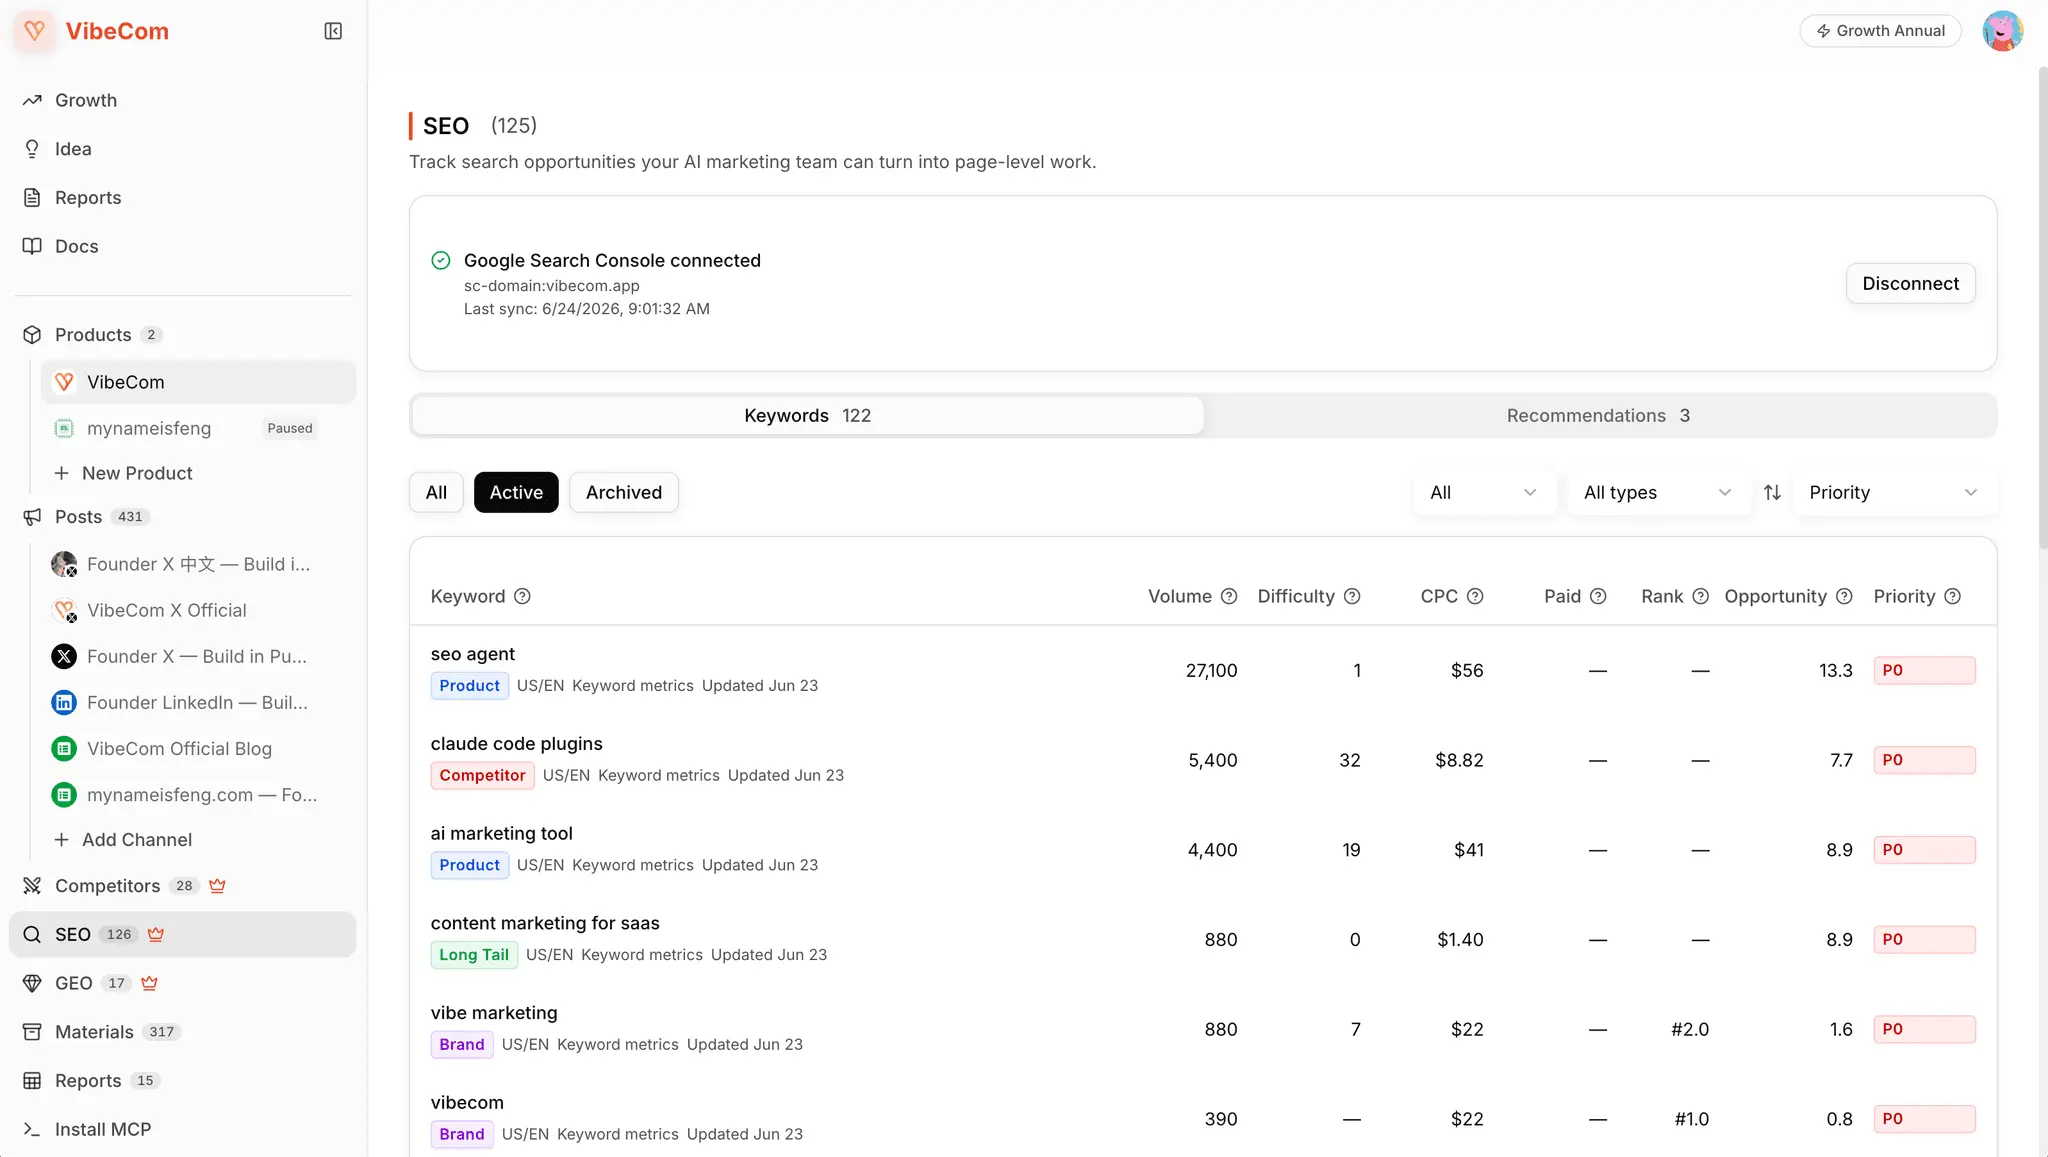Select the Active keywords filter
Image resolution: width=2048 pixels, height=1157 pixels.
[516, 492]
